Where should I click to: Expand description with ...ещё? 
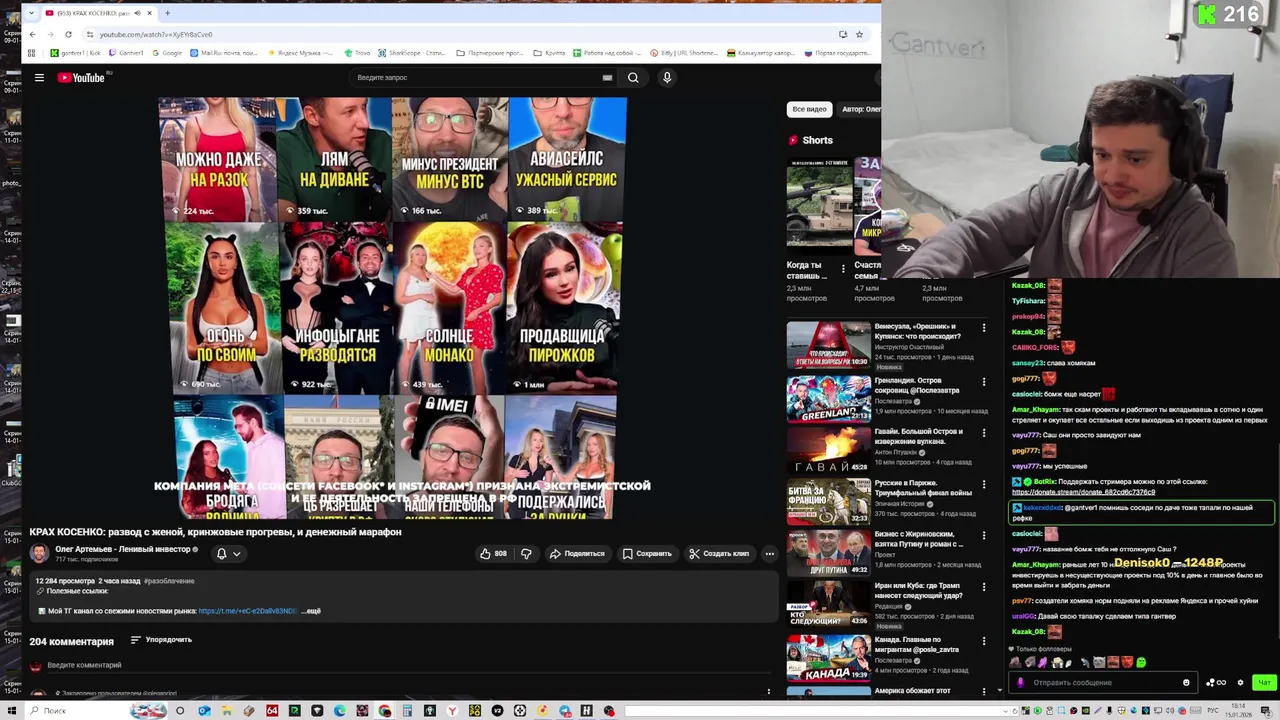click(x=311, y=611)
